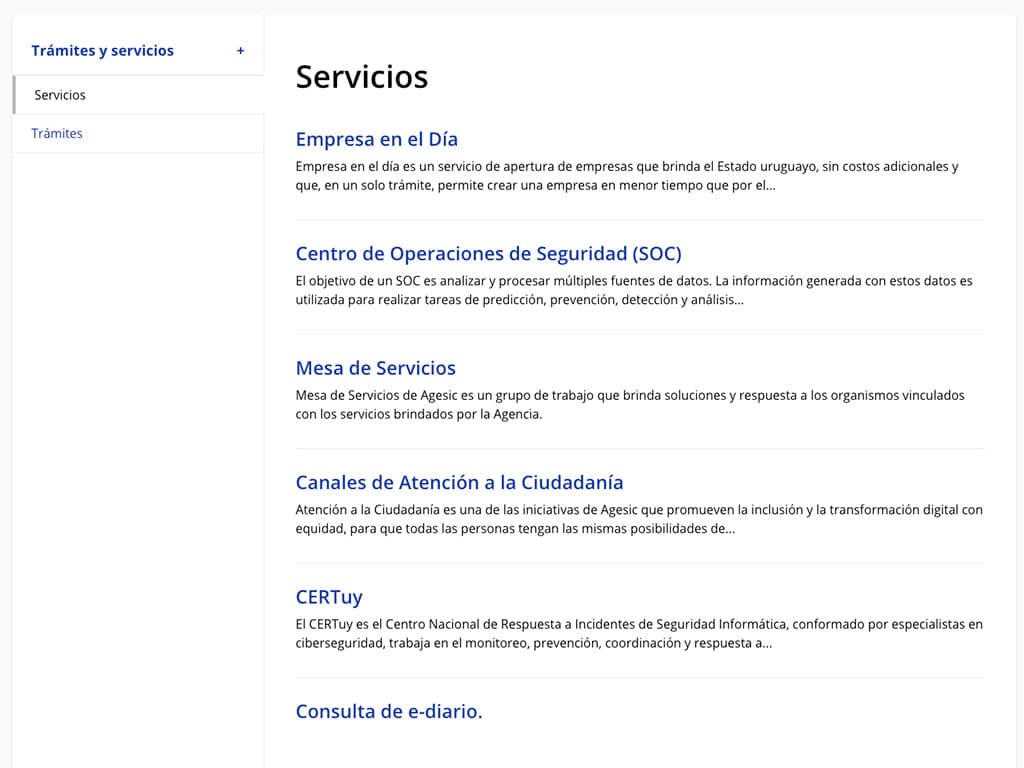Open Centro de Operaciones de Seguridad (SOC)

click(488, 253)
